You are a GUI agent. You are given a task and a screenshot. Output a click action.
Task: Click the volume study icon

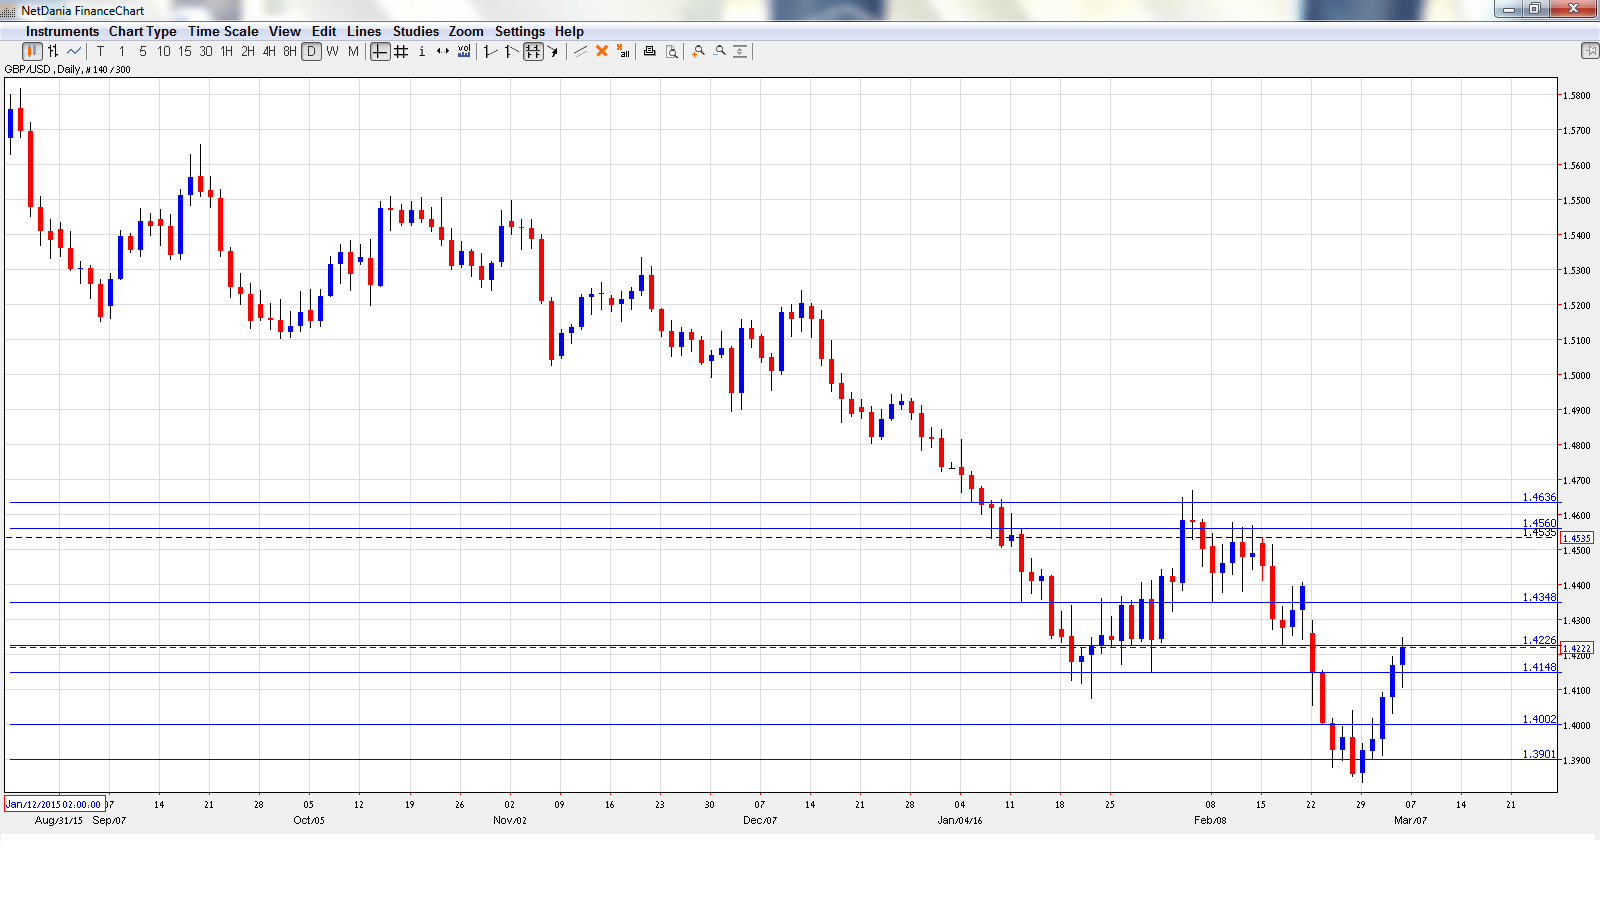(x=464, y=51)
